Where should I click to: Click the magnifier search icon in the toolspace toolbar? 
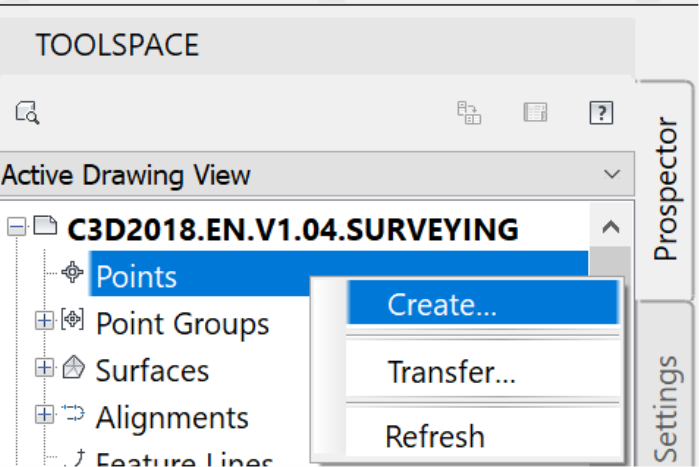point(26,112)
